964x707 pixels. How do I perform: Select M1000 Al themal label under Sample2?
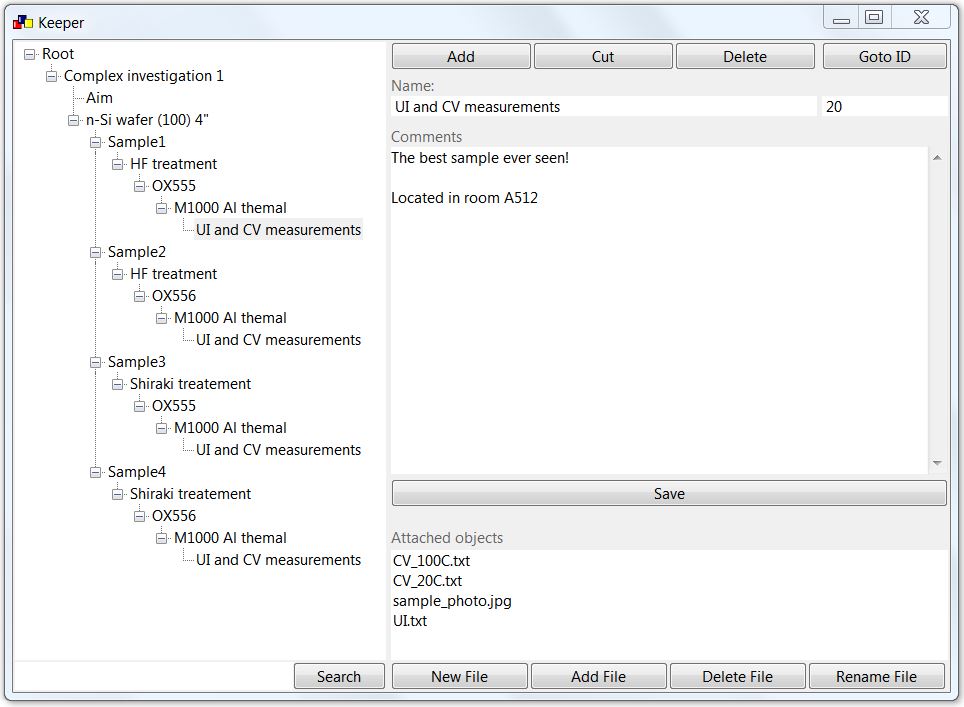click(x=230, y=318)
